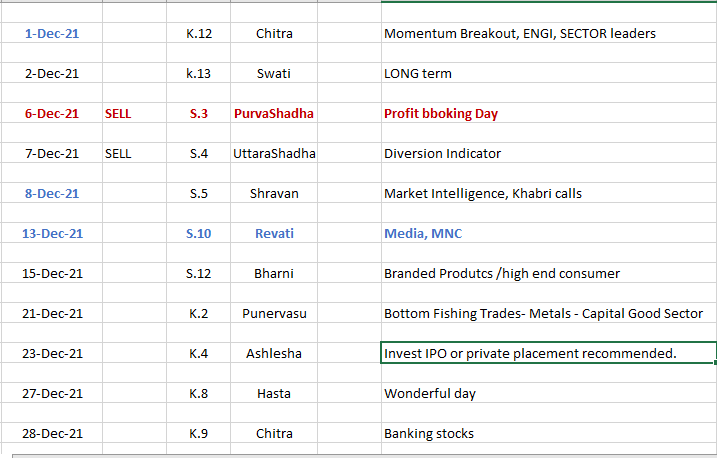Select the date cell 21-Dec-21
Image resolution: width=717 pixels, height=458 pixels.
pos(52,314)
